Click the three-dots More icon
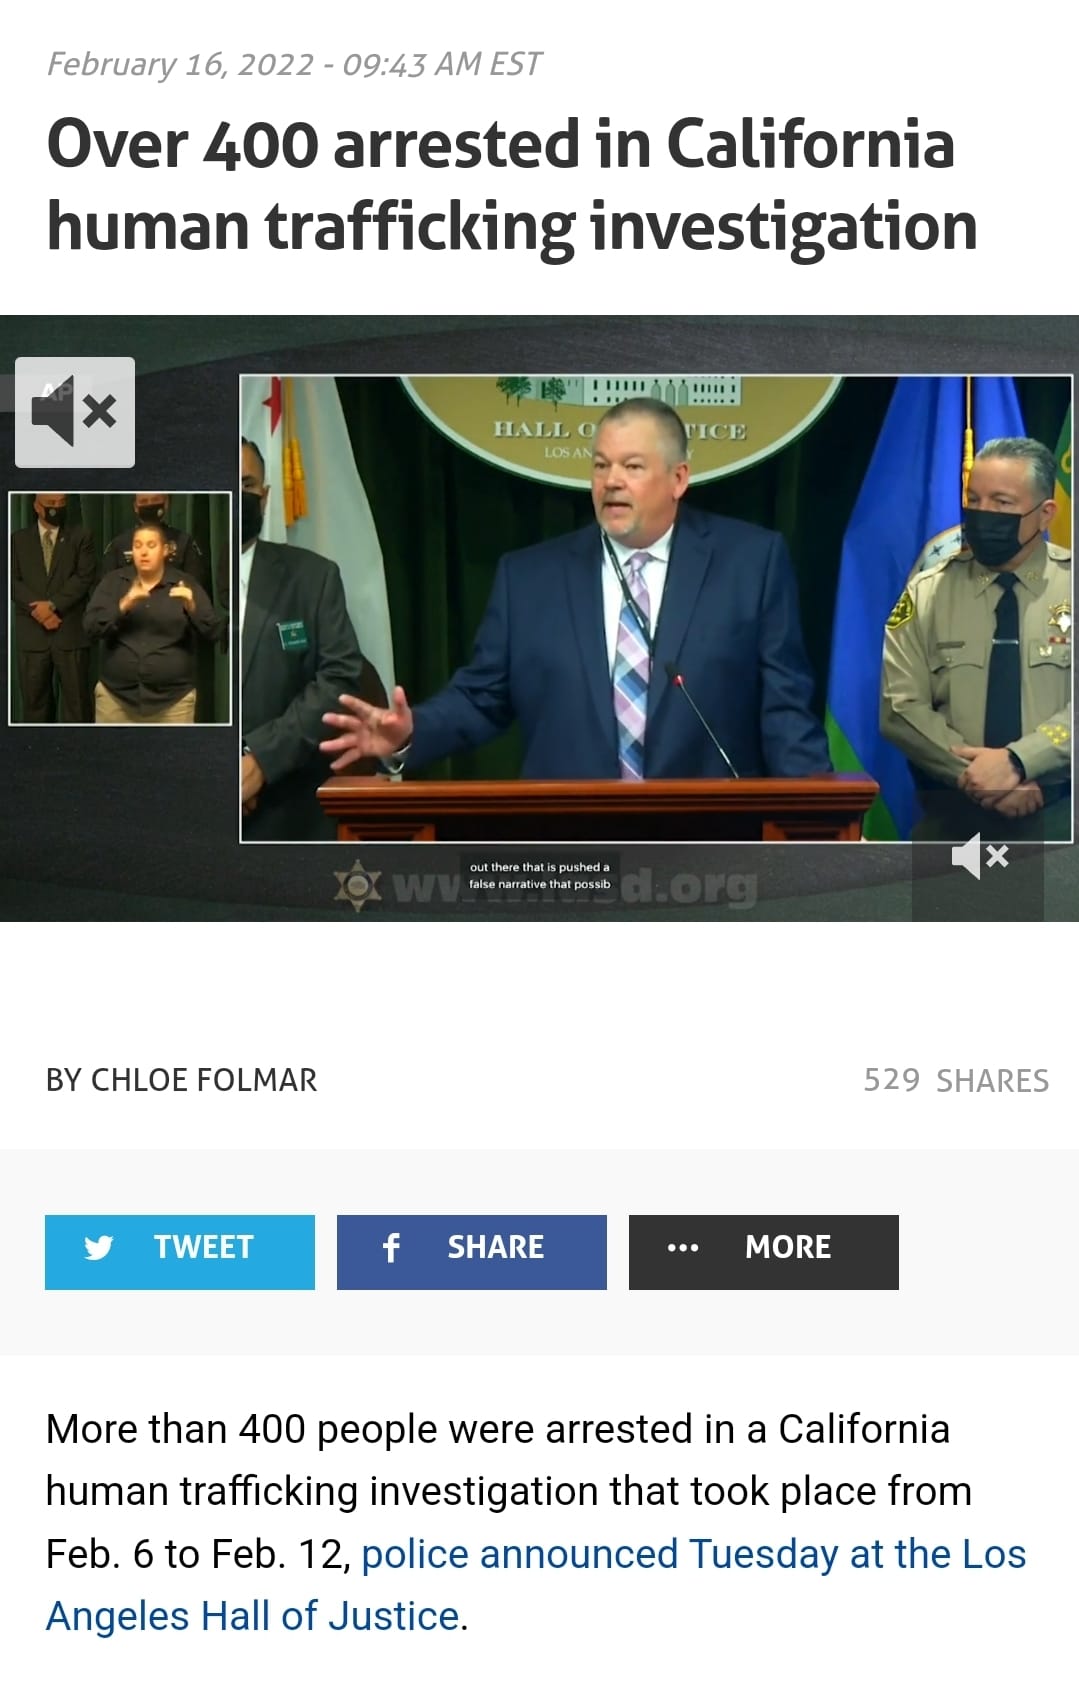The width and height of the screenshot is (1079, 1694). point(683,1247)
